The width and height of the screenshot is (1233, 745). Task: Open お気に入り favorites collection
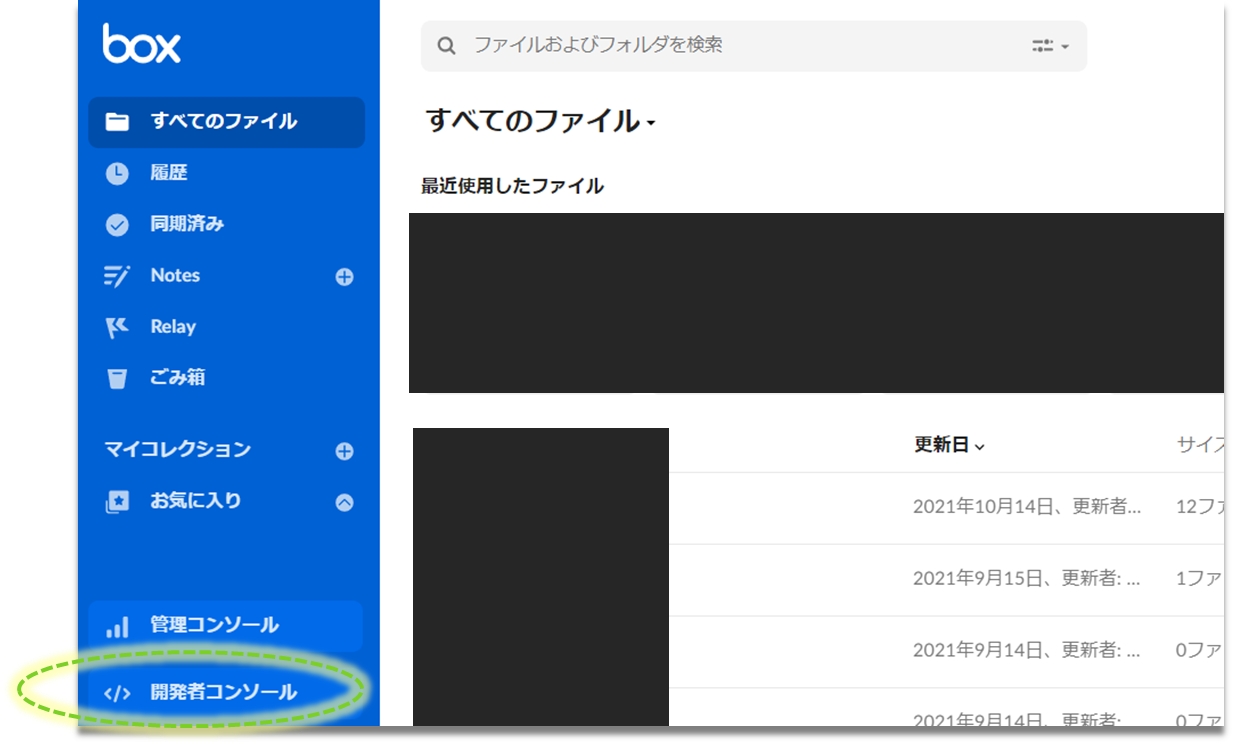pyautogui.click(x=196, y=501)
